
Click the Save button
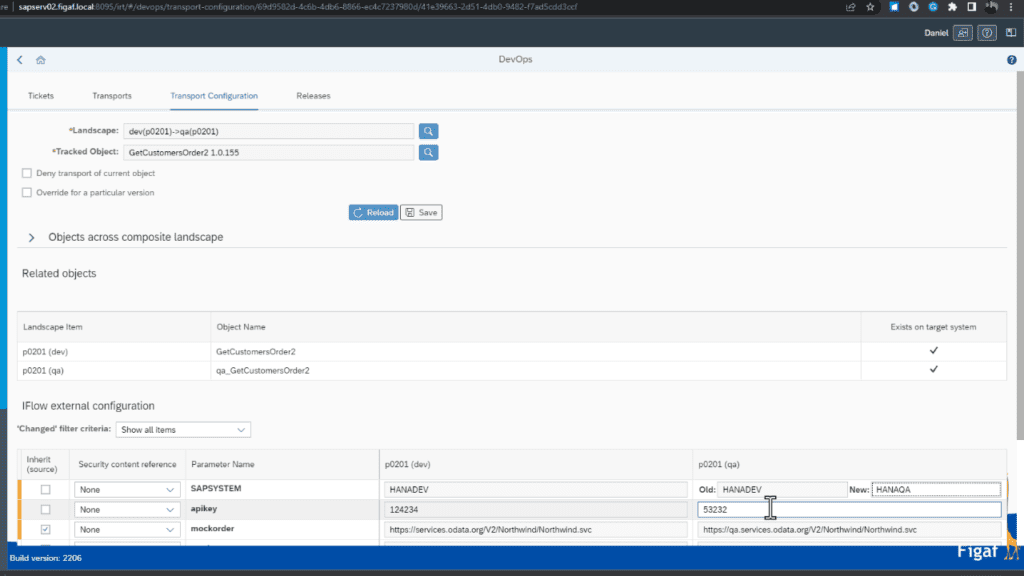click(421, 212)
